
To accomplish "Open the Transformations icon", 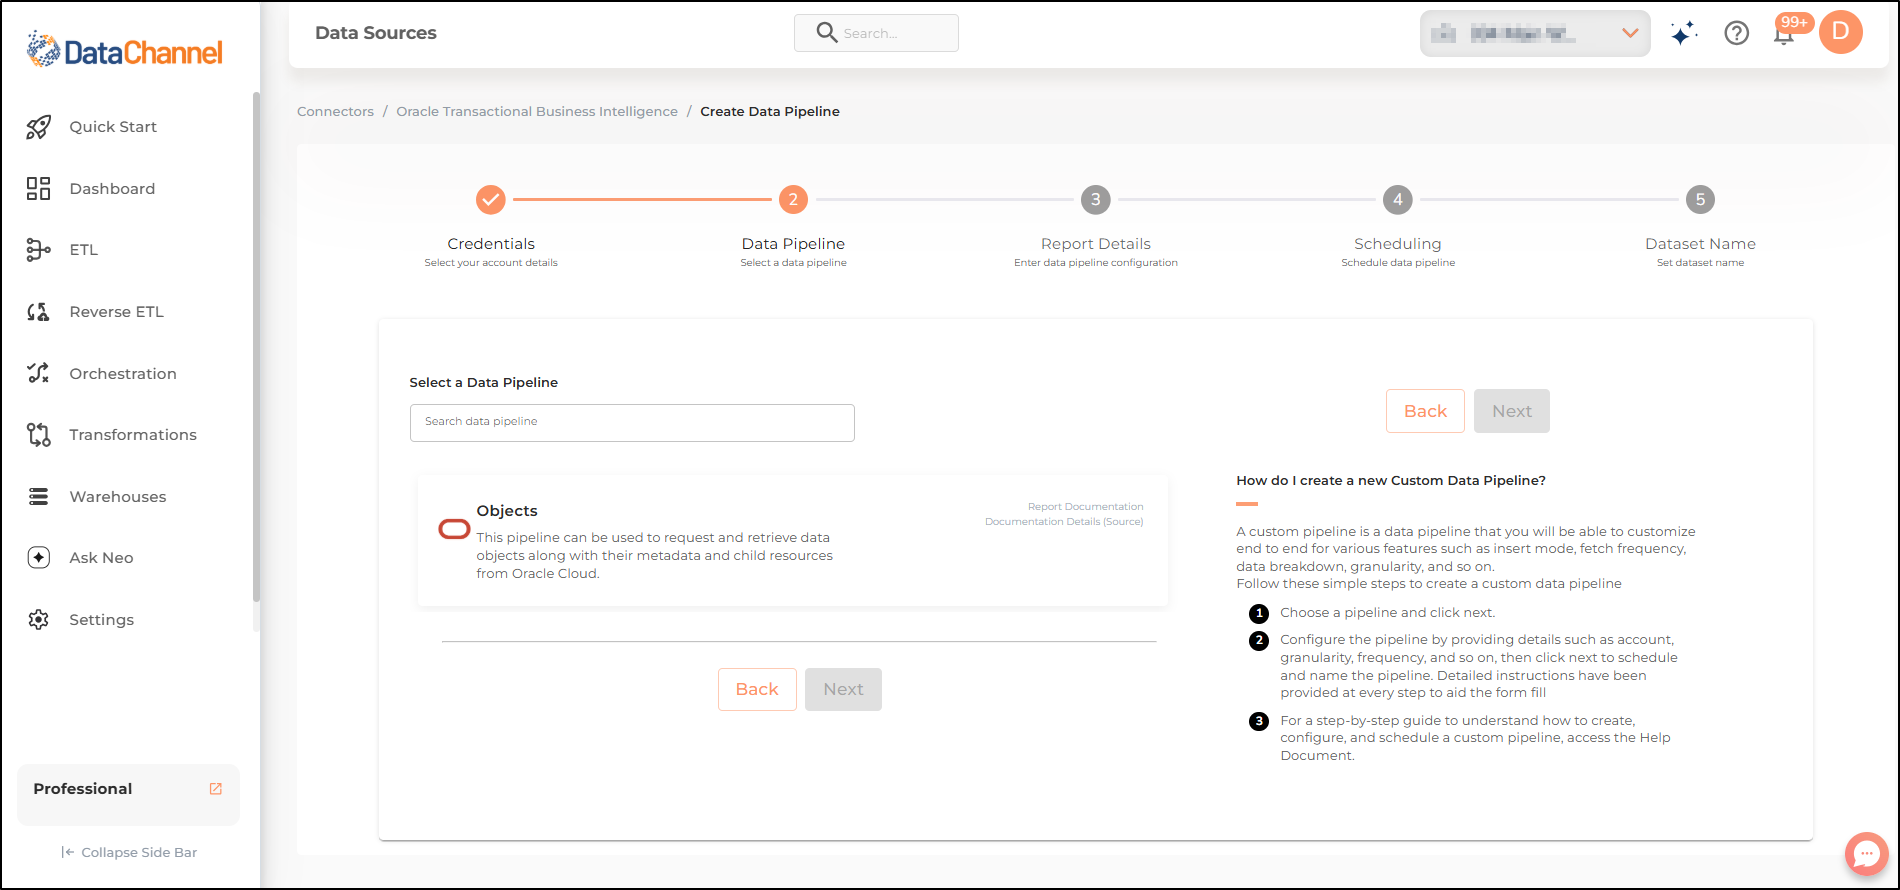I will (x=38, y=435).
